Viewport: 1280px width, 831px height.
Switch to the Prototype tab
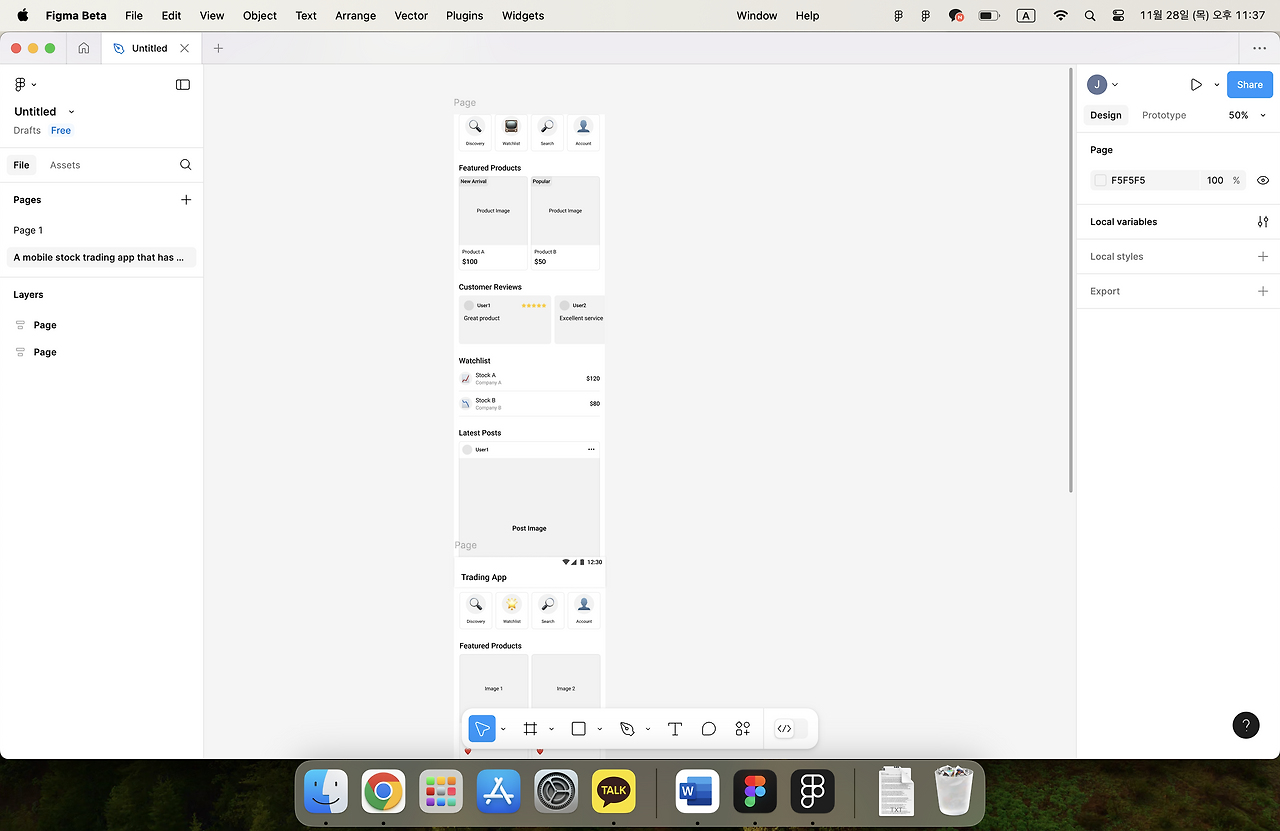1164,115
